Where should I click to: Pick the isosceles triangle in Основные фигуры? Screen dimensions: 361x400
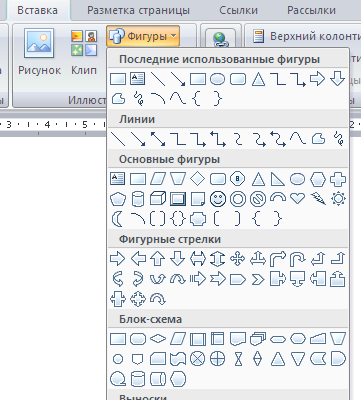[x=258, y=179]
